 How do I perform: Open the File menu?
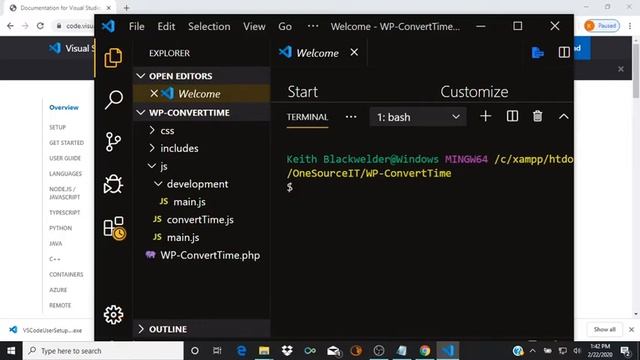(137, 27)
